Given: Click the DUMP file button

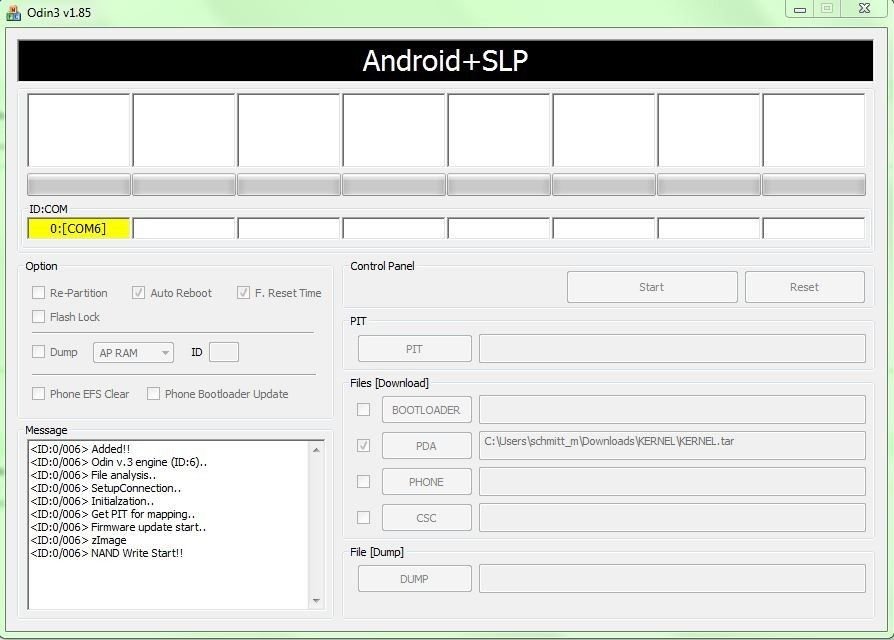Looking at the screenshot, I should click(x=415, y=579).
